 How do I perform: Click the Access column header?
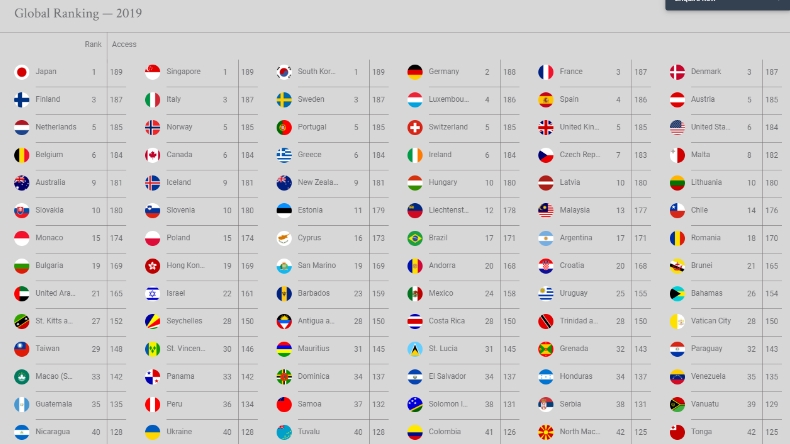click(124, 44)
